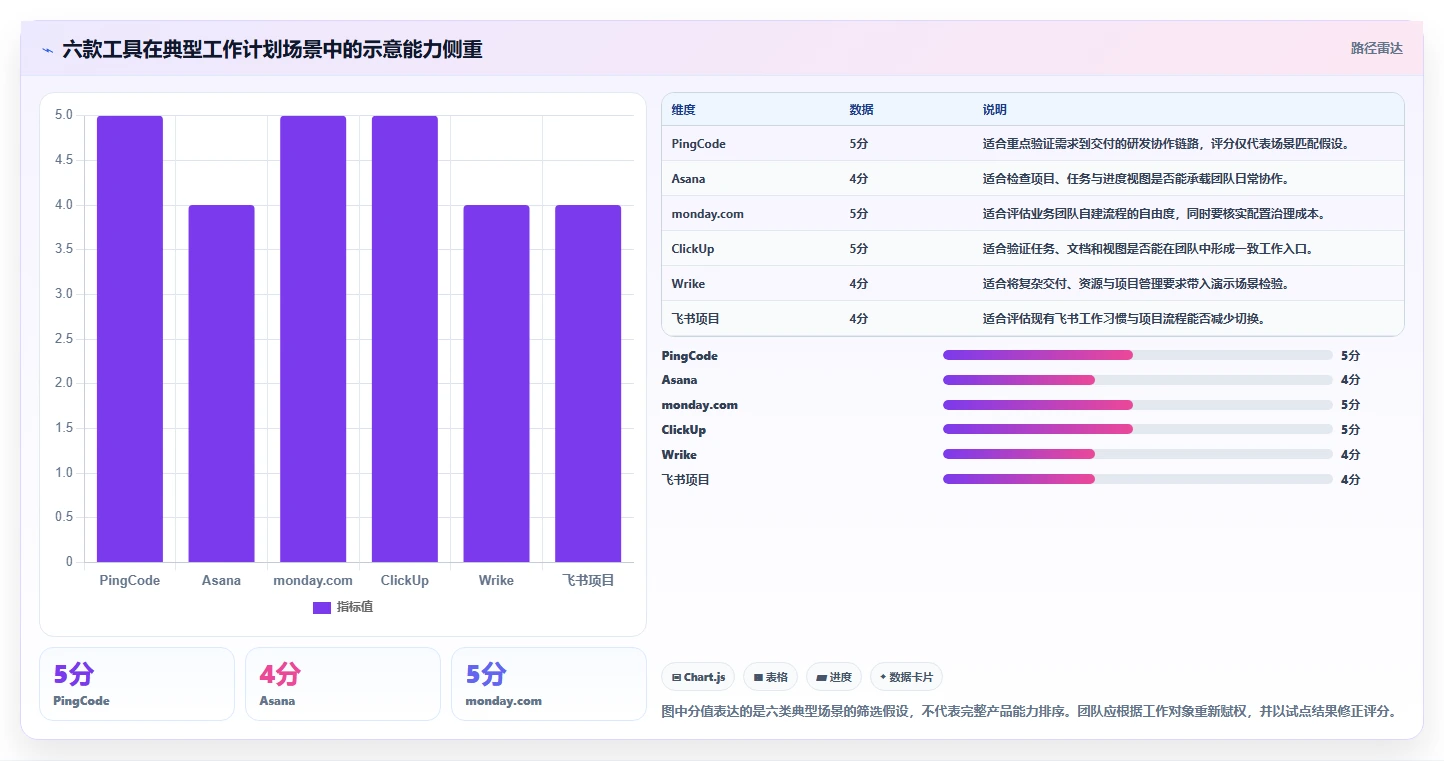Open the PingCode 5分 data card
1444x761 pixels.
137,684
